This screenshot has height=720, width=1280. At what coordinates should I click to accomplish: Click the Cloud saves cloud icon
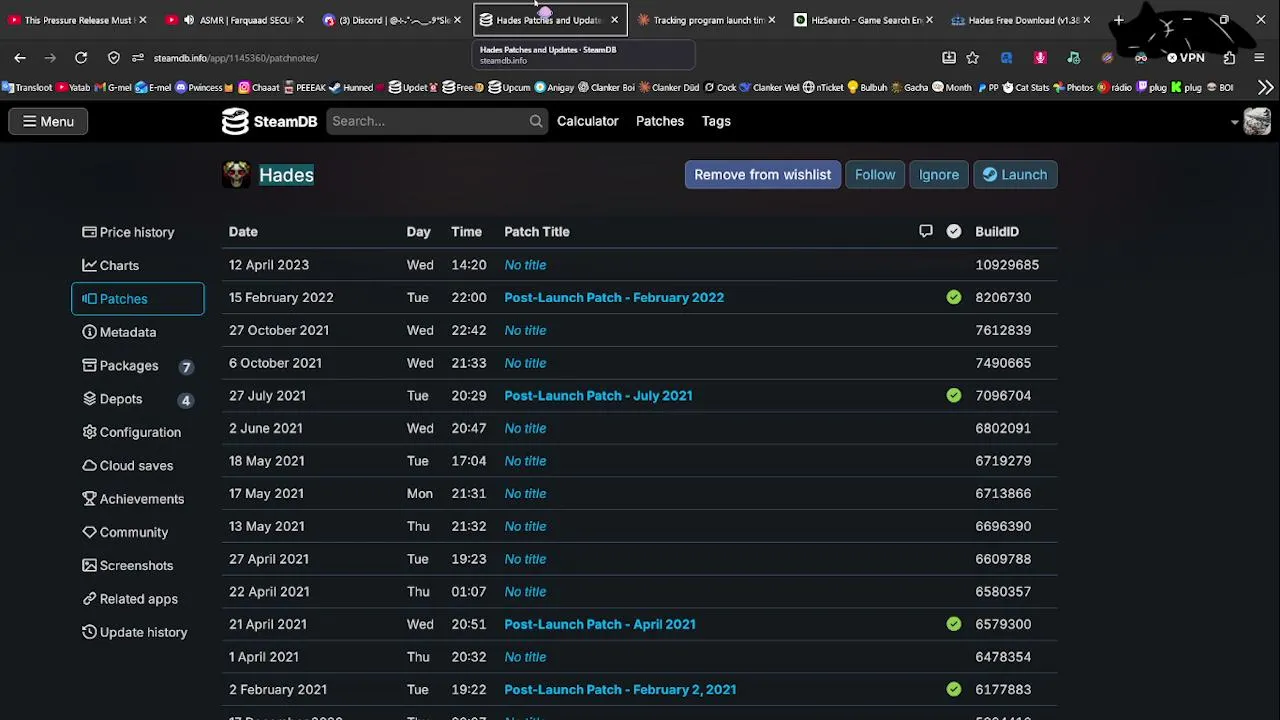[x=89, y=465]
